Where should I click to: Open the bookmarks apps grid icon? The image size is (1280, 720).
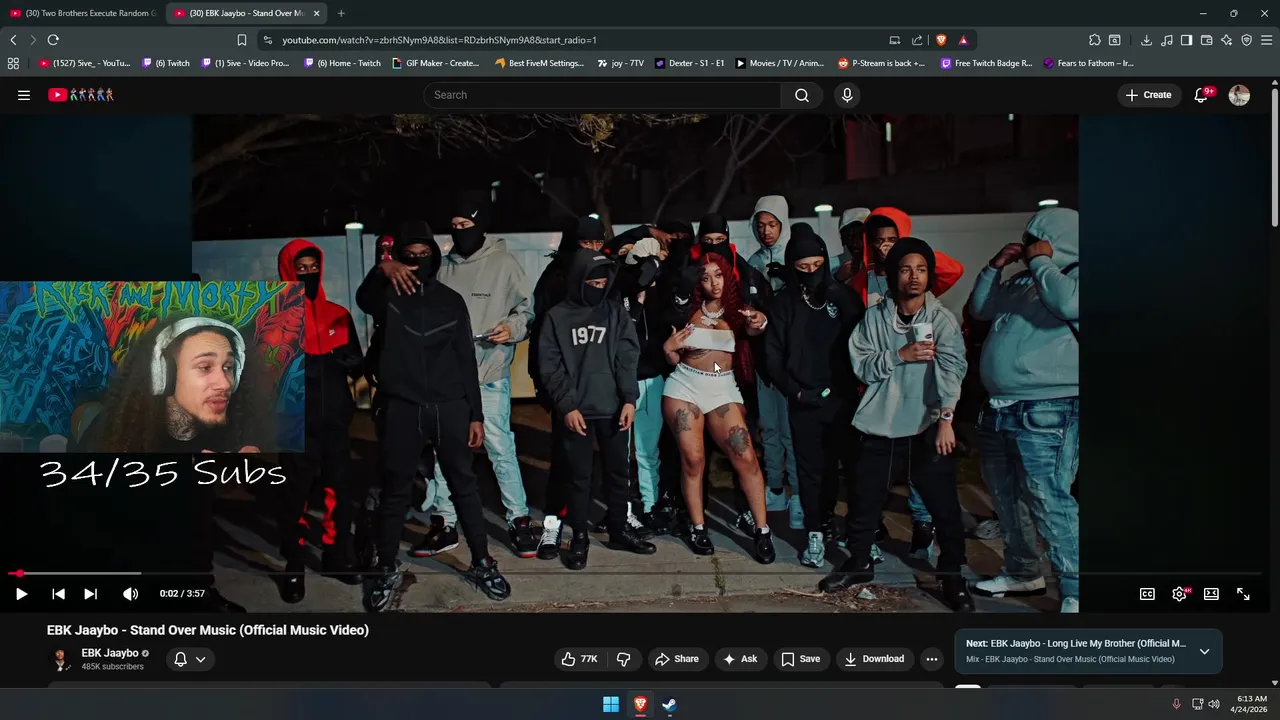[13, 63]
